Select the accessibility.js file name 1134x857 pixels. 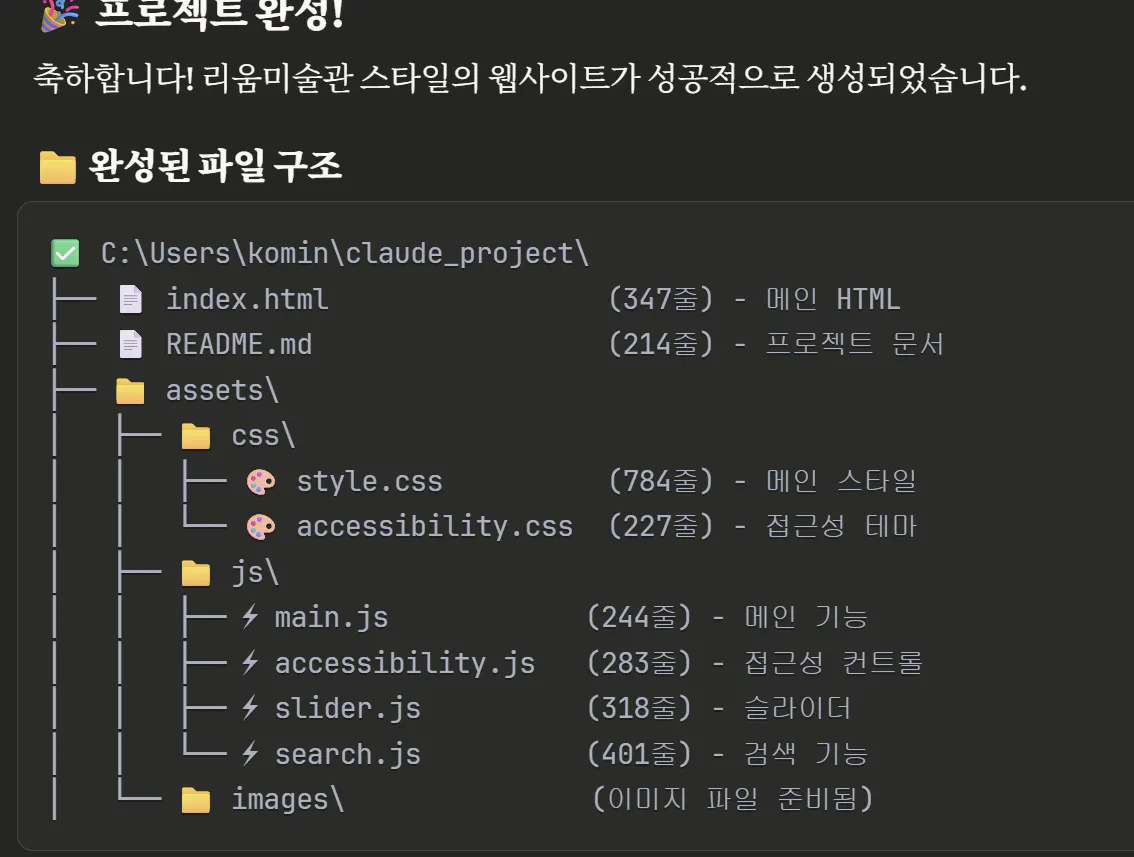(x=405, y=663)
